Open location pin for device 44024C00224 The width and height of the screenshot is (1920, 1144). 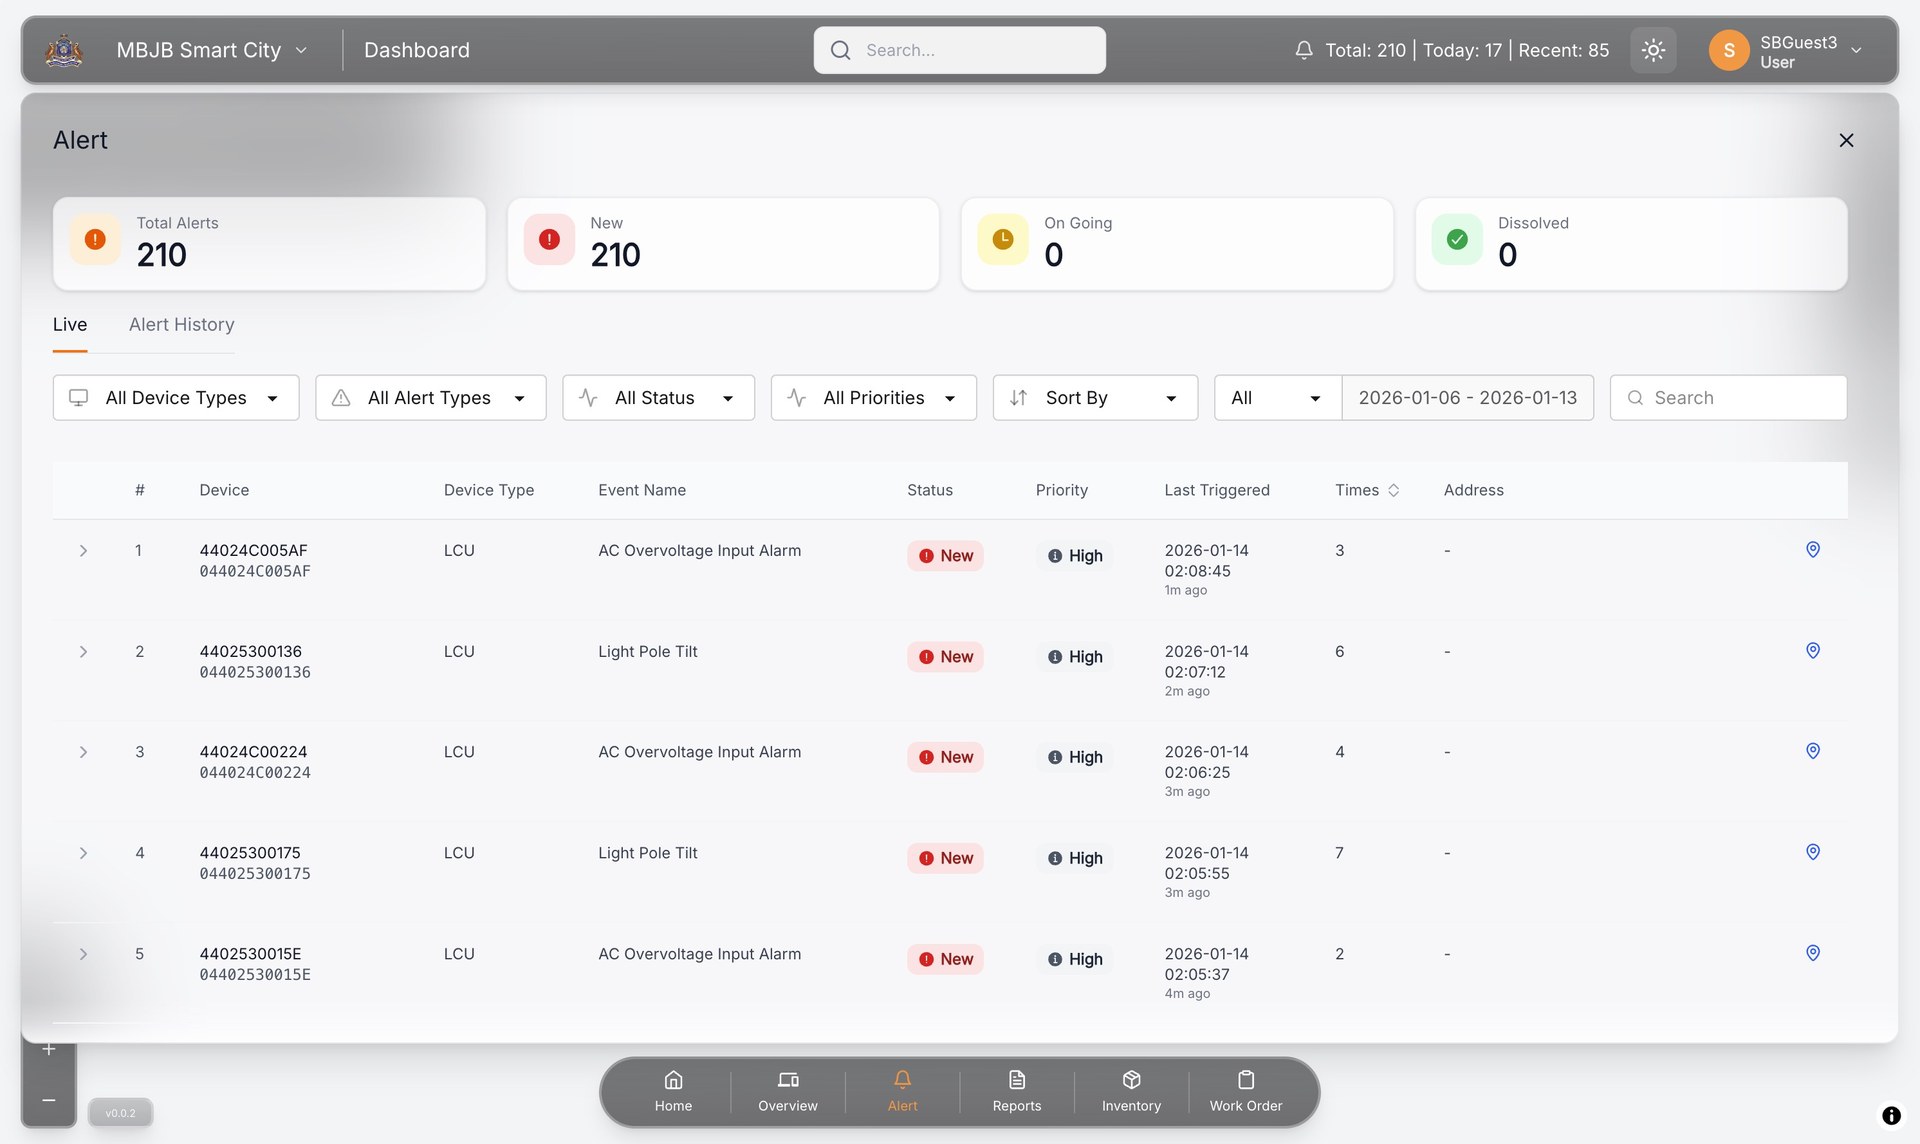coord(1812,751)
